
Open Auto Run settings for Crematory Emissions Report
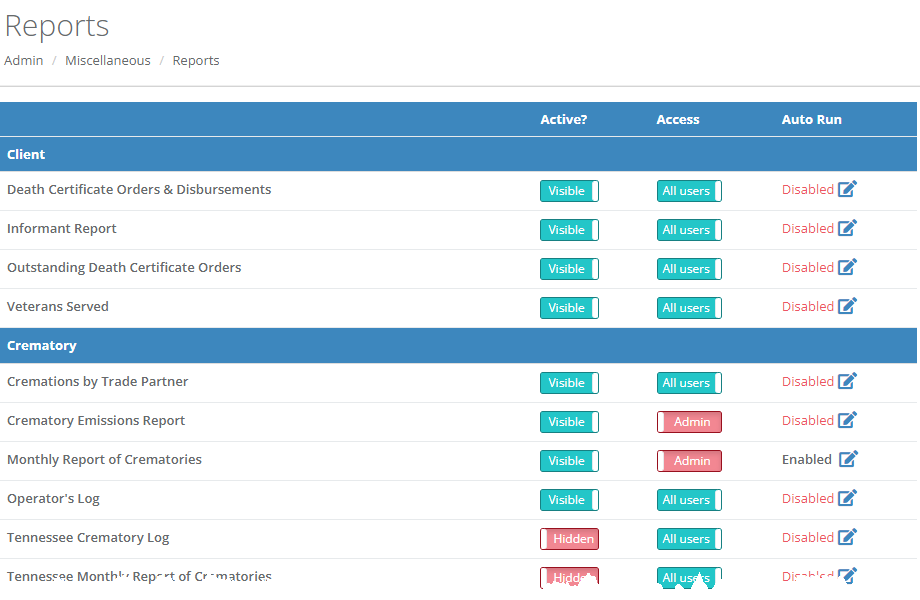coord(847,420)
